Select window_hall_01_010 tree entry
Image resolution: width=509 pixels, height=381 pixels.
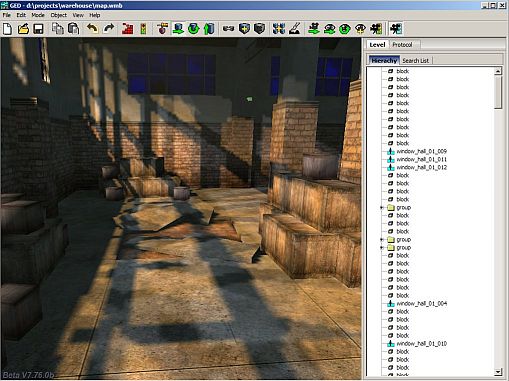(421, 344)
